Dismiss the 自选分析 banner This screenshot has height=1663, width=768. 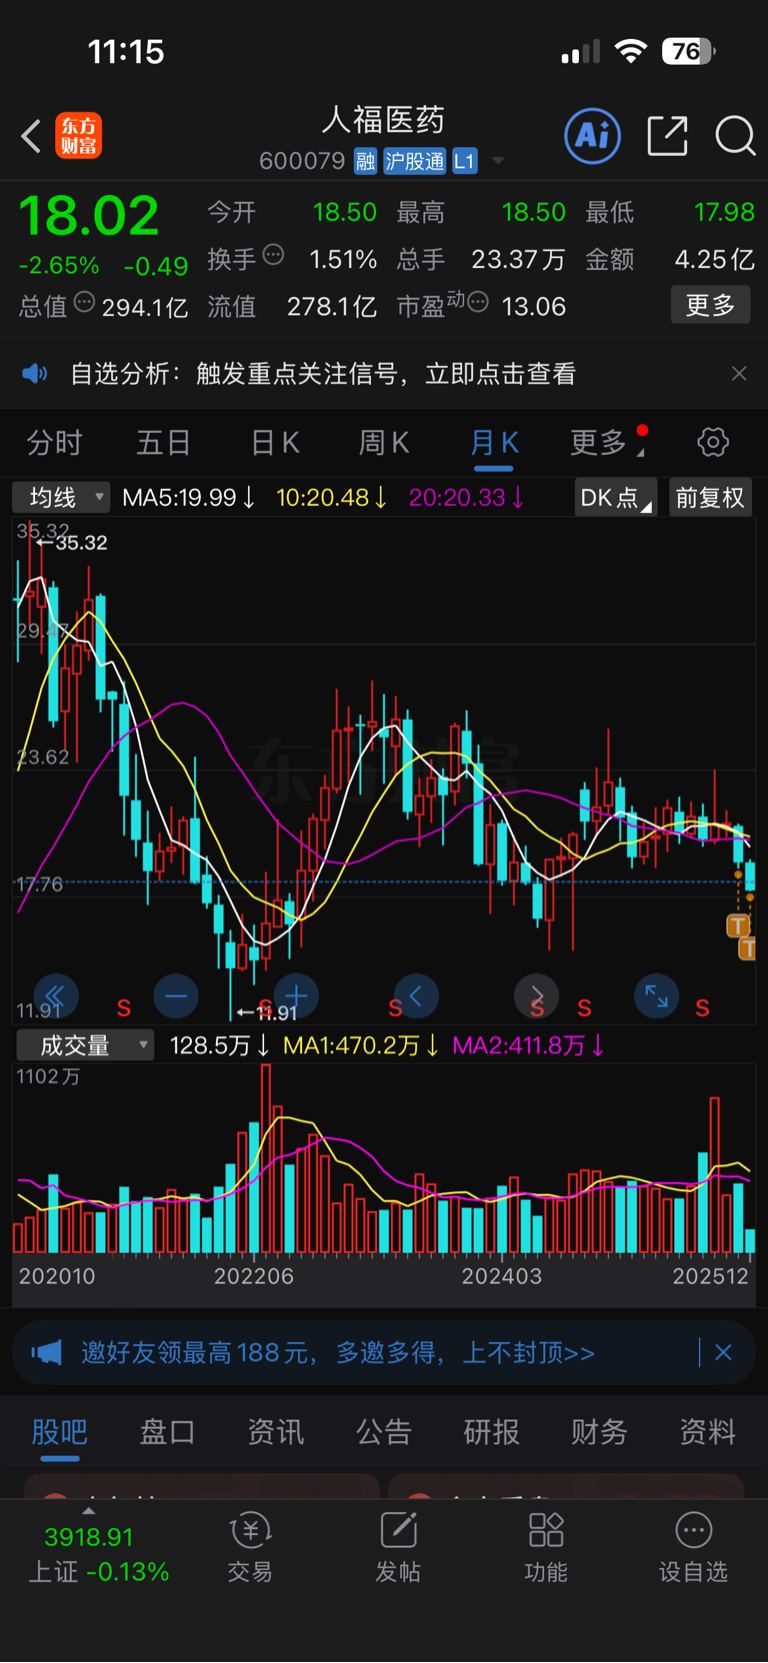click(739, 374)
